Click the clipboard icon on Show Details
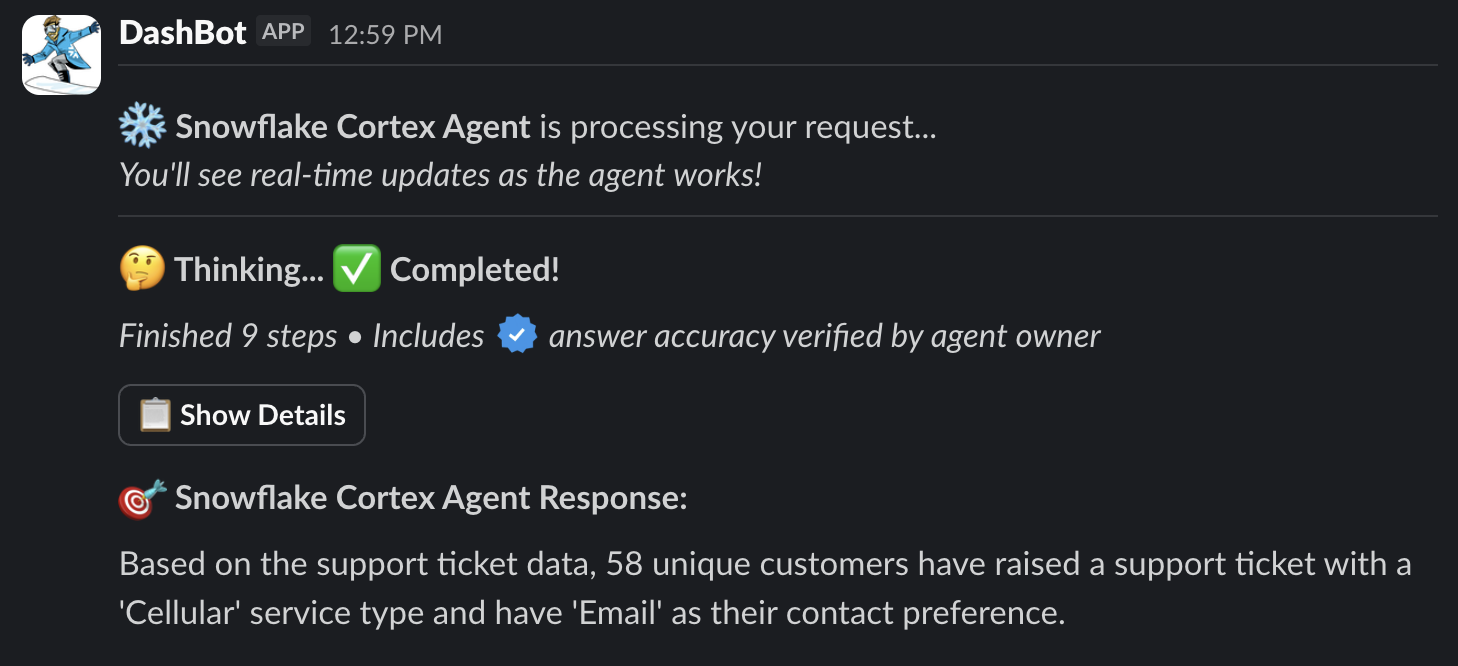 (155, 415)
